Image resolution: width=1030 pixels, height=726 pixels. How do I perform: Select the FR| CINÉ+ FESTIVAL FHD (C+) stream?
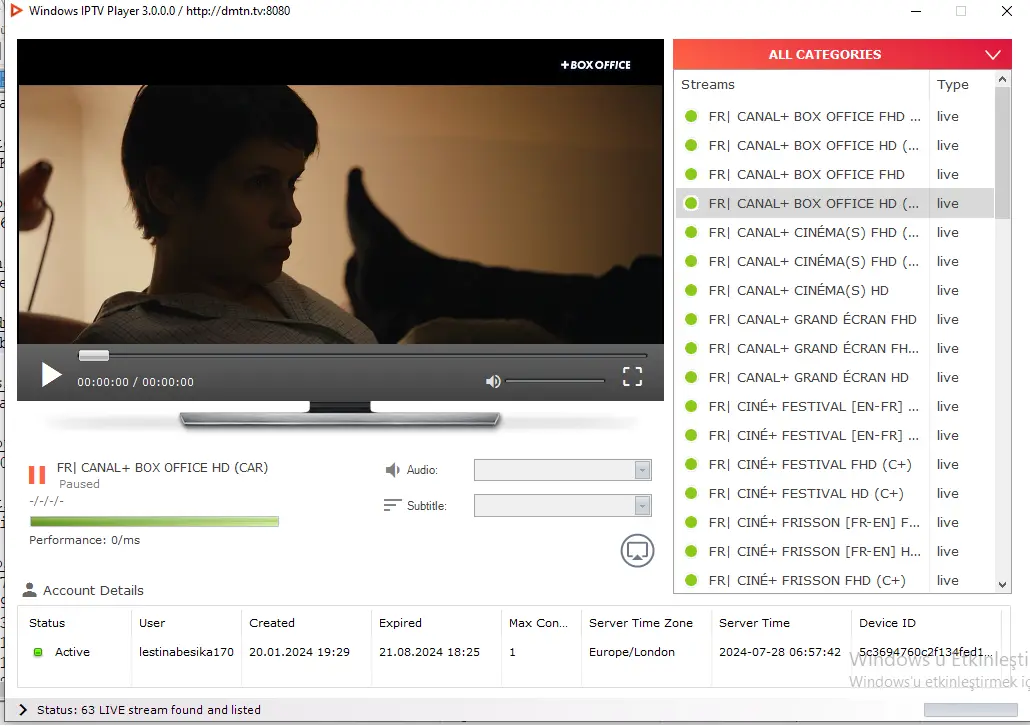810,465
